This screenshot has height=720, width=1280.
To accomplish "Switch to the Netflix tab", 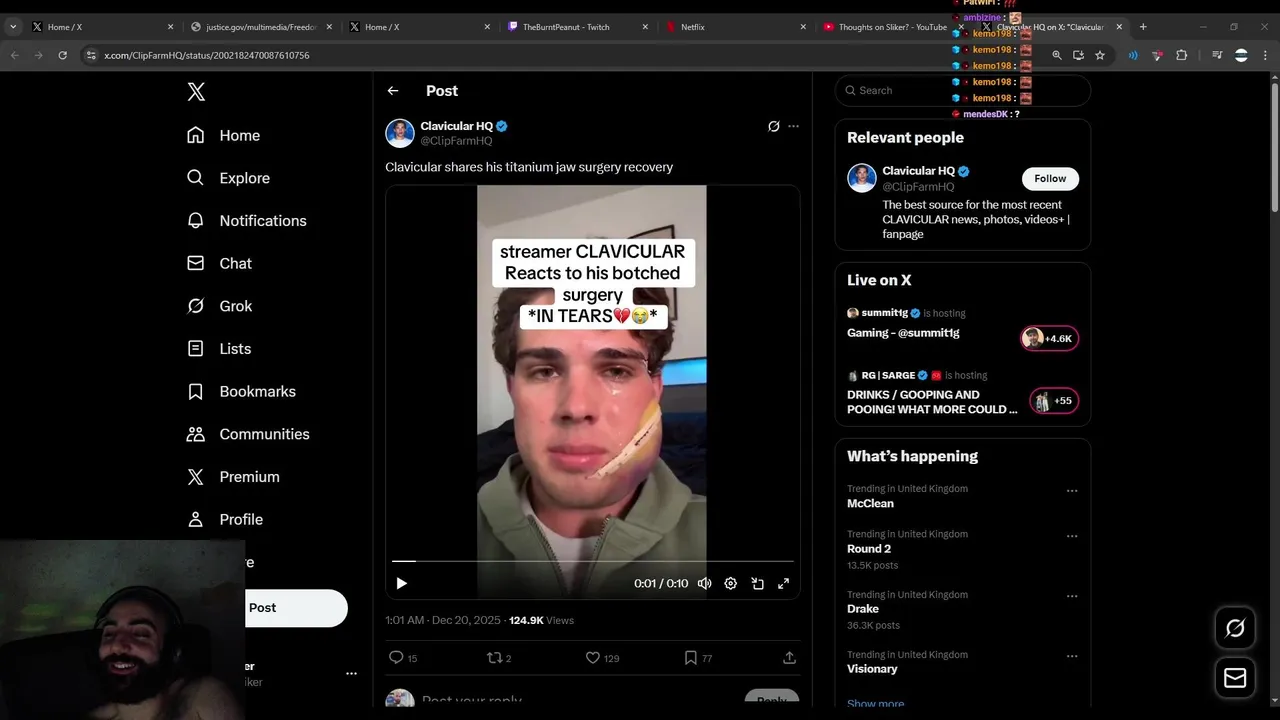I will [736, 27].
